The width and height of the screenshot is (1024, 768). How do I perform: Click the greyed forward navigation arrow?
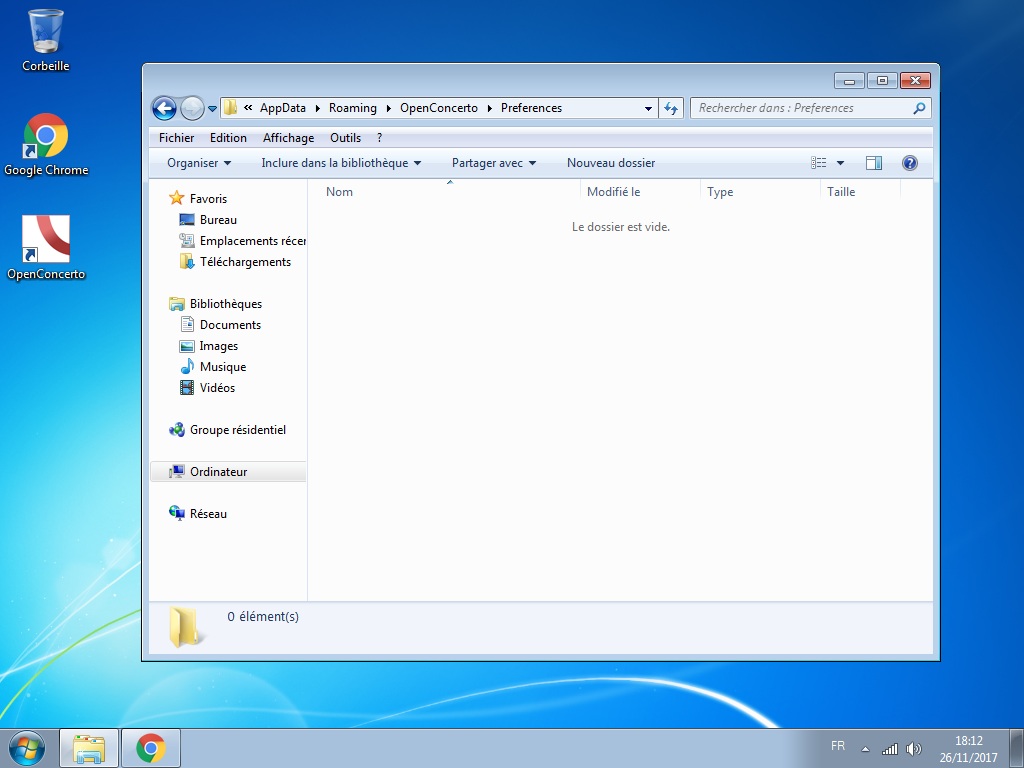click(192, 108)
